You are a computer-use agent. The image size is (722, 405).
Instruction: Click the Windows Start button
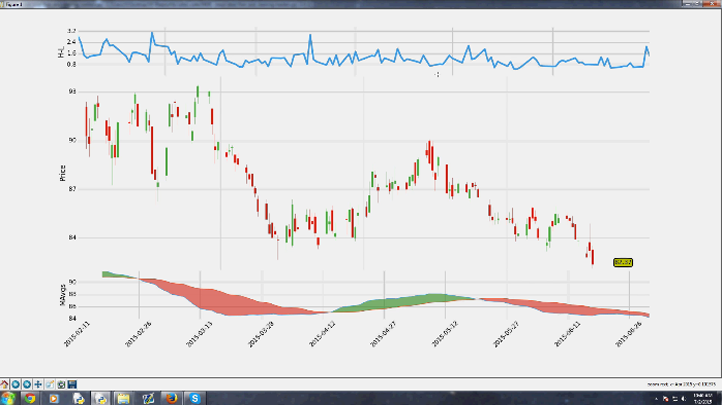(7, 398)
